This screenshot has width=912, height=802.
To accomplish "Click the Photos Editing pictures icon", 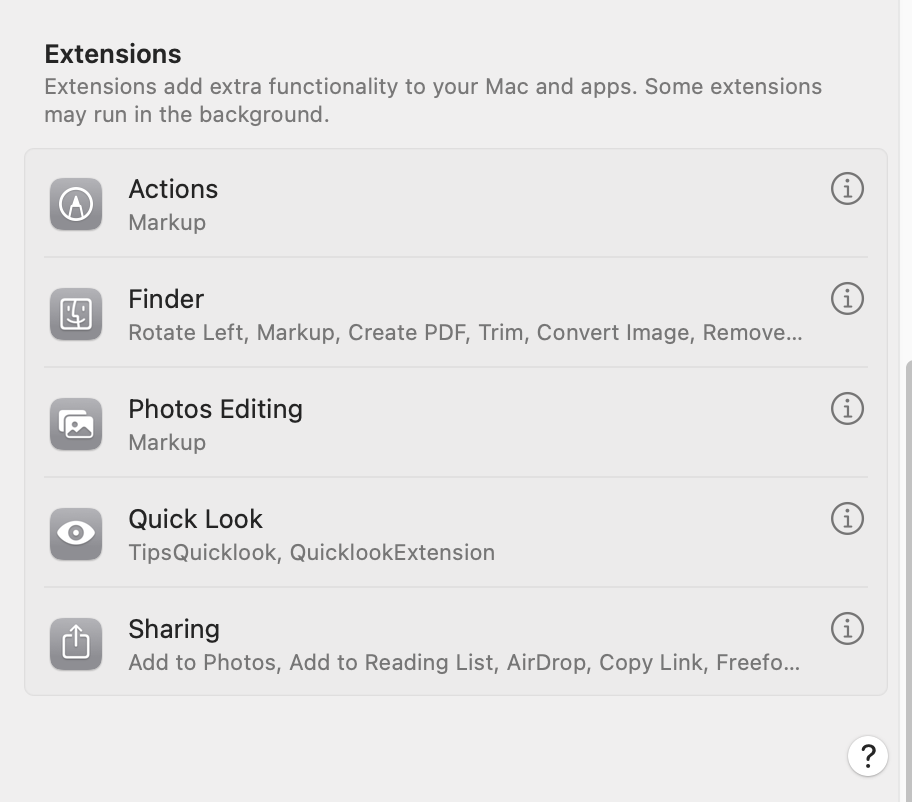I will tap(76, 424).
